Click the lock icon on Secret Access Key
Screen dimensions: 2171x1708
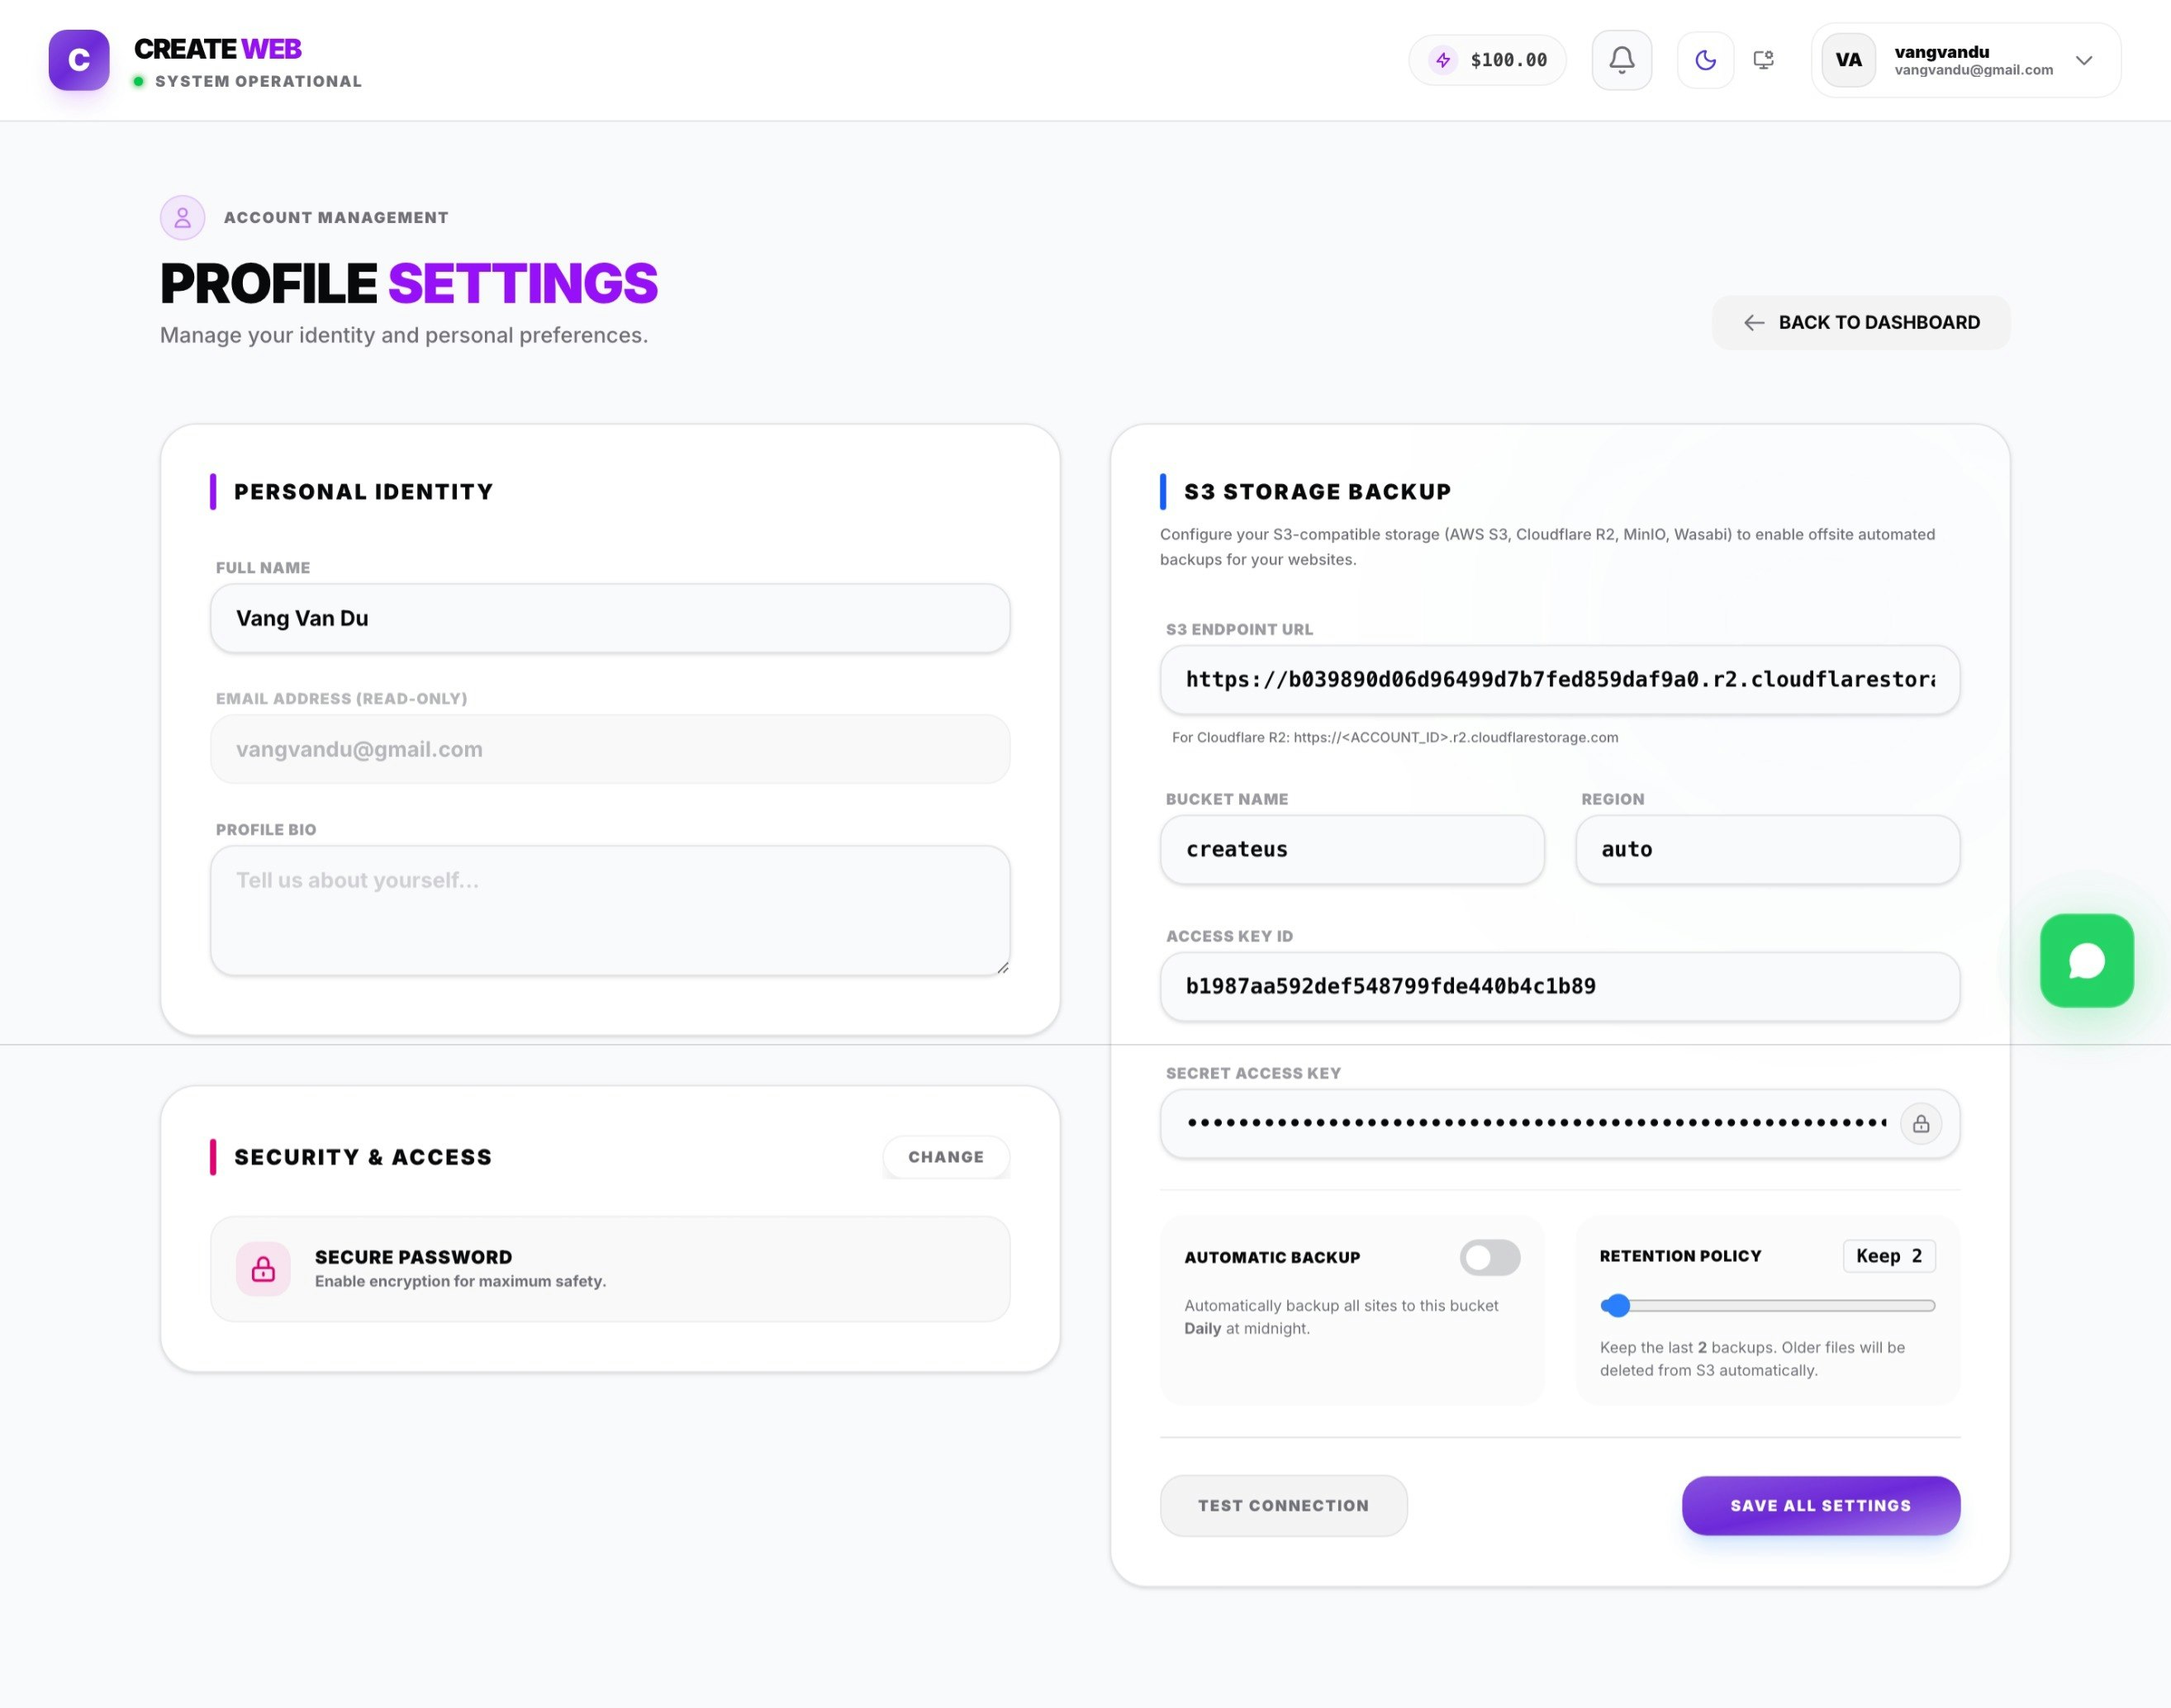click(x=1921, y=1123)
